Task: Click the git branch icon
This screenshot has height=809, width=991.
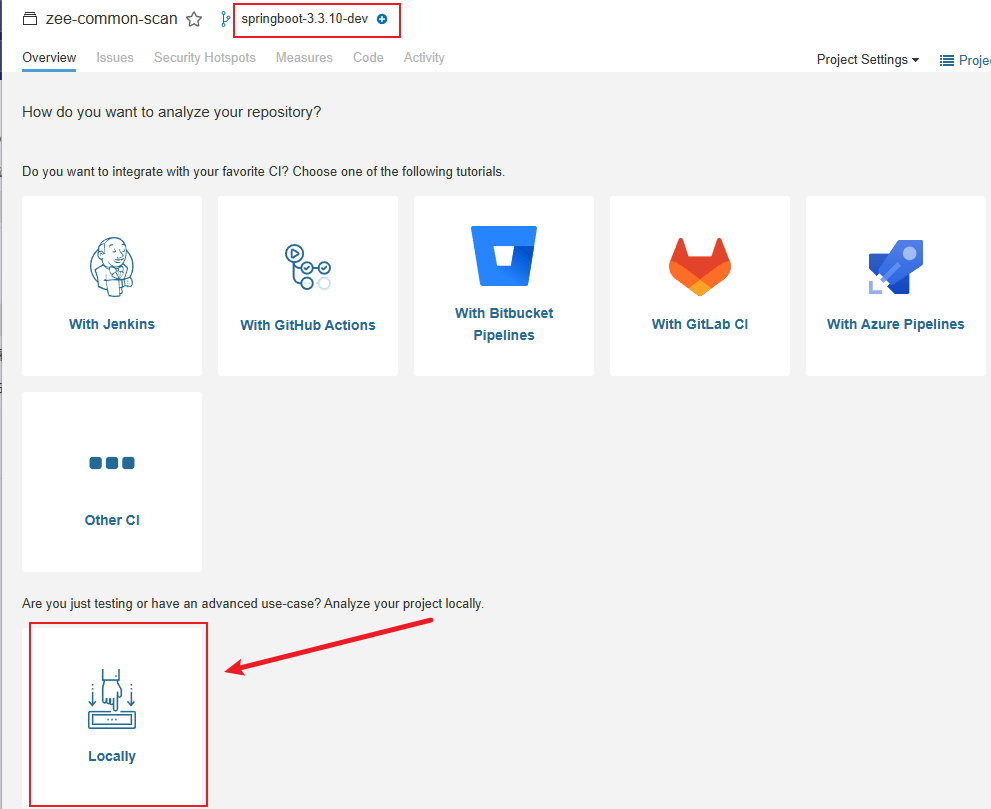Action: [x=225, y=19]
